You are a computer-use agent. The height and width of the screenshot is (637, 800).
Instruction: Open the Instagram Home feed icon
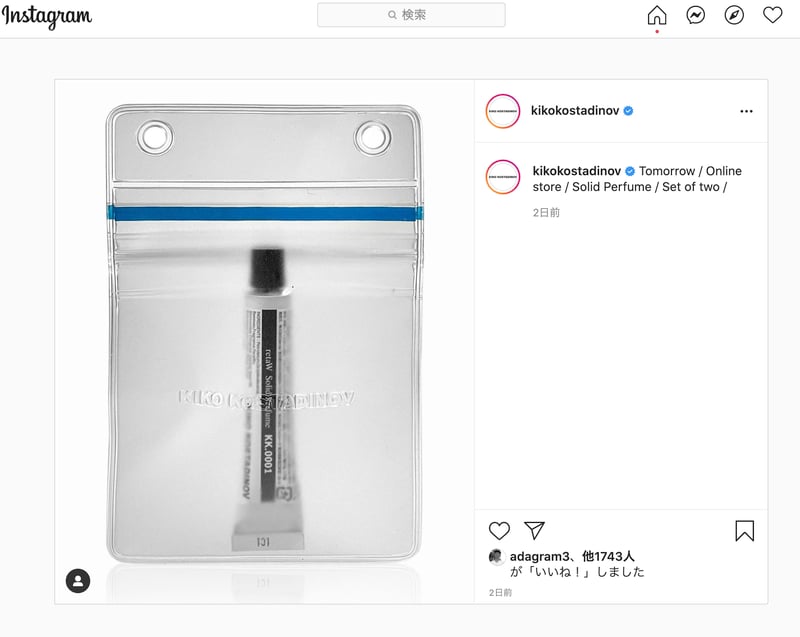(657, 15)
